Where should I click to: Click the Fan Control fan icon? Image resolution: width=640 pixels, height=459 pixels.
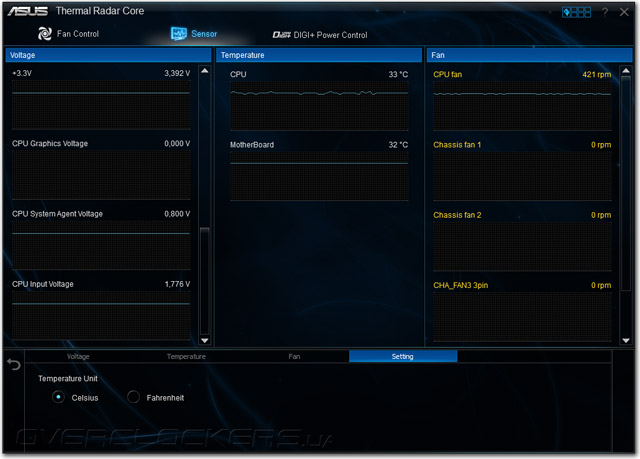pyautogui.click(x=45, y=34)
